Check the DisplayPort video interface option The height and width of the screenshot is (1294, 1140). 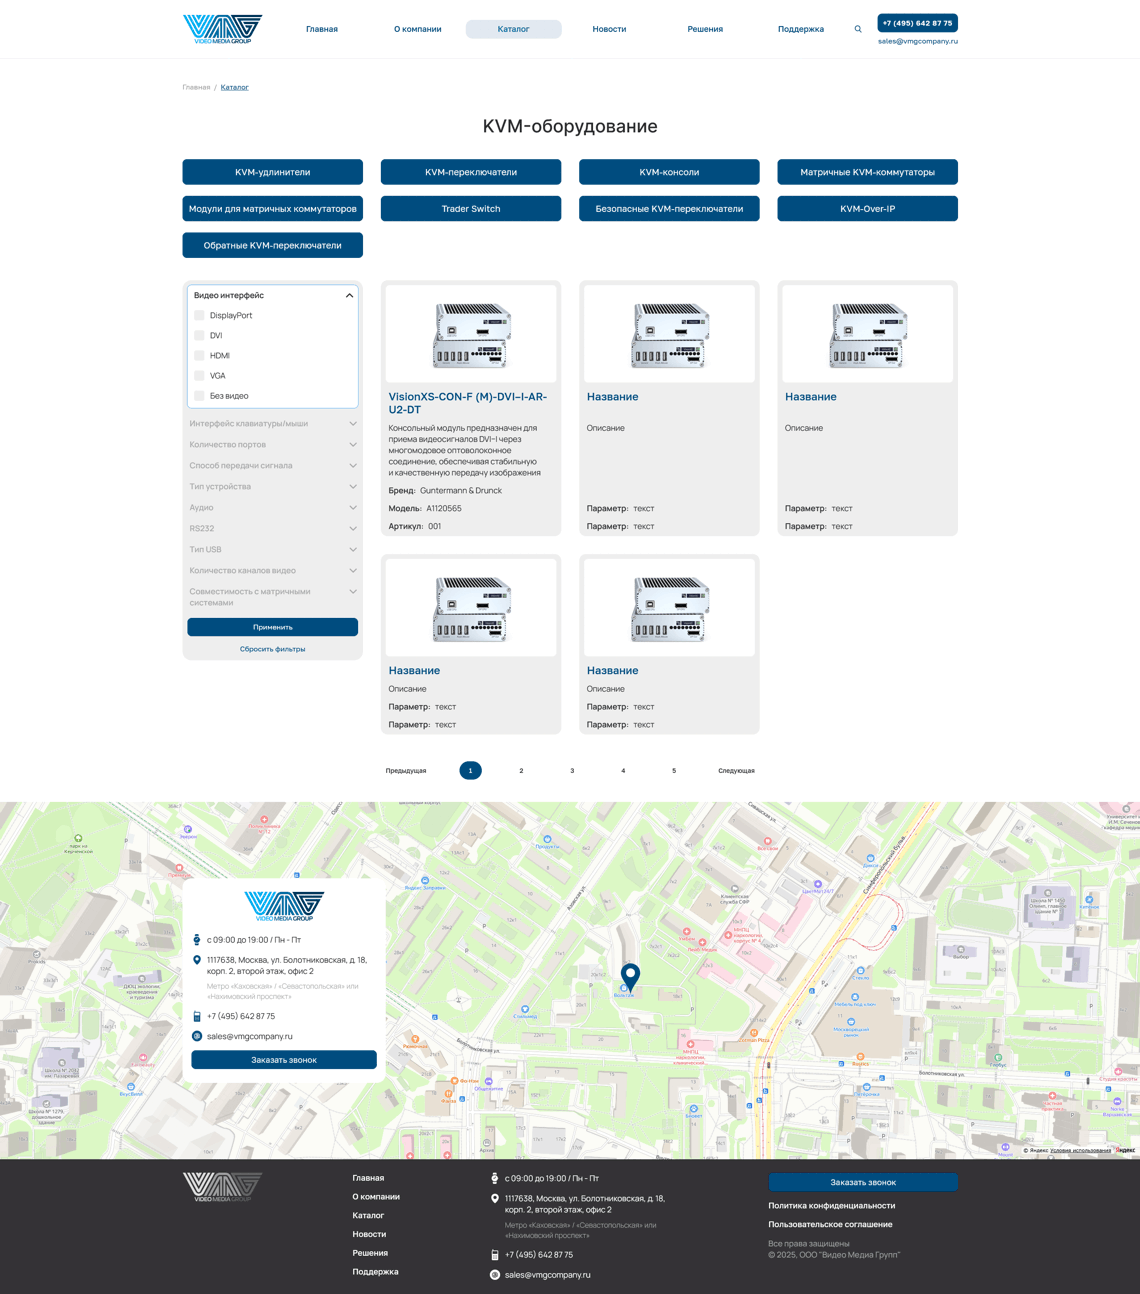point(199,315)
